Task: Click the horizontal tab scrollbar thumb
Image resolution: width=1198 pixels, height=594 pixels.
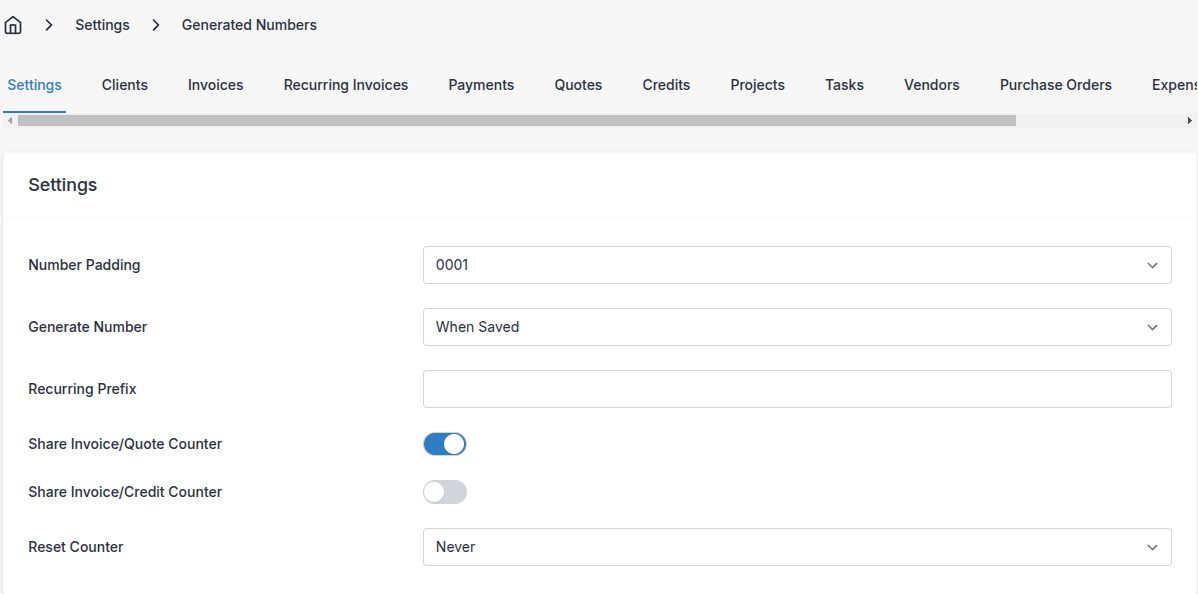Action: coord(516,120)
